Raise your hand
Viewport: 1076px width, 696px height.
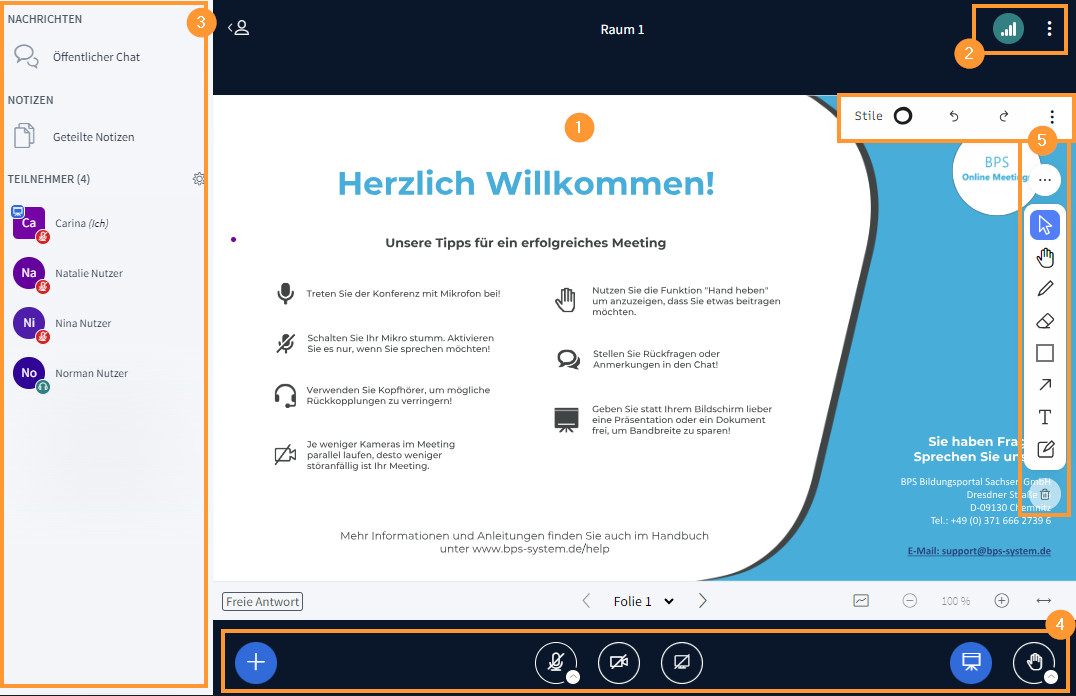click(1035, 662)
